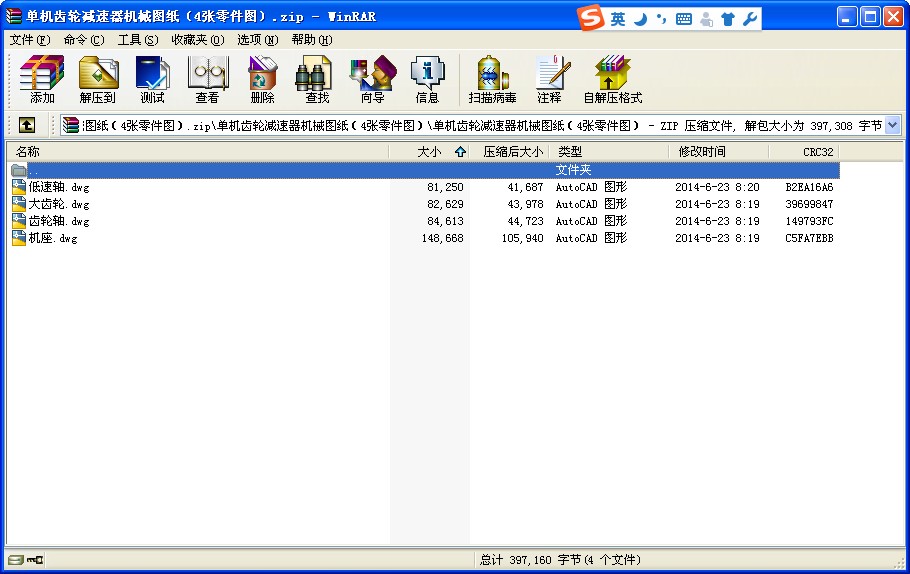
Task: Sort by 名称 column header
Action: (198, 152)
